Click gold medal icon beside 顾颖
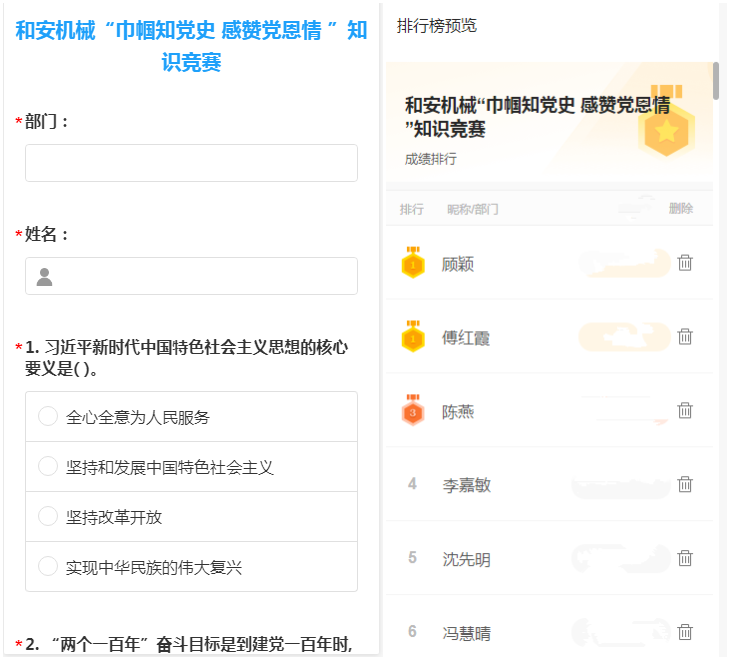 coord(413,263)
